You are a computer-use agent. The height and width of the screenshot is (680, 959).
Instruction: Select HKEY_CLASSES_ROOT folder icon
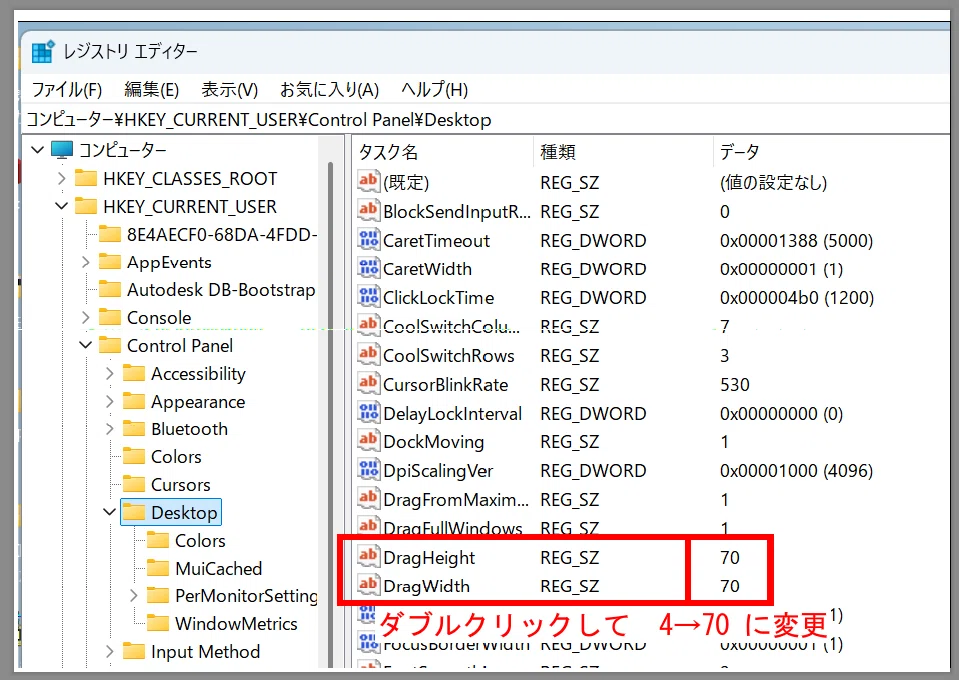tap(86, 179)
